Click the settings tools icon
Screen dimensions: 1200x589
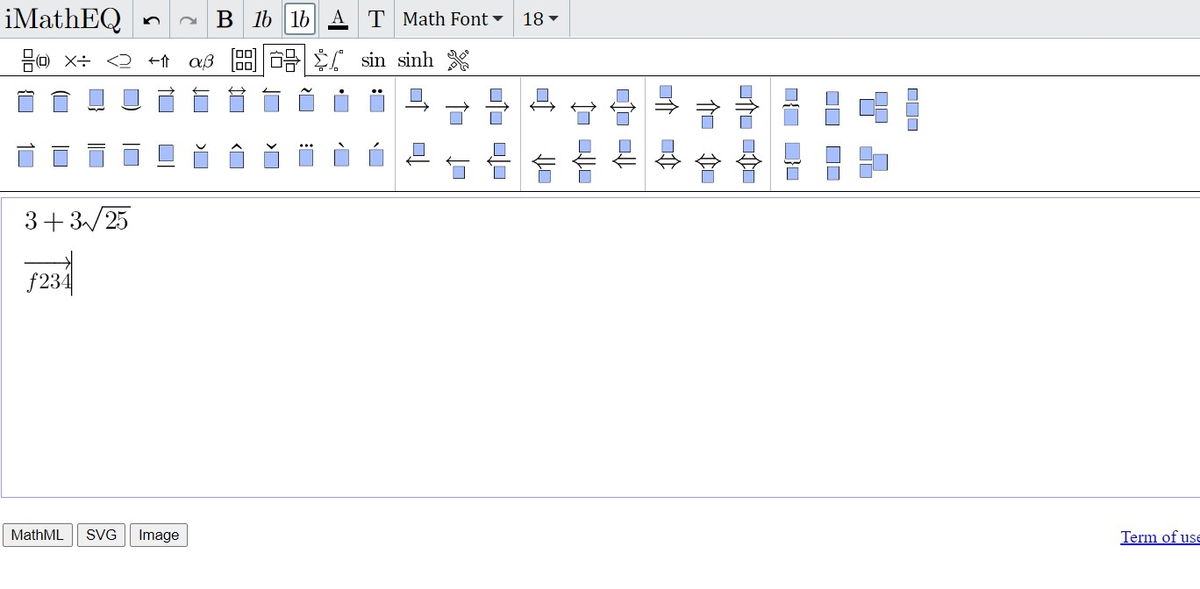458,60
